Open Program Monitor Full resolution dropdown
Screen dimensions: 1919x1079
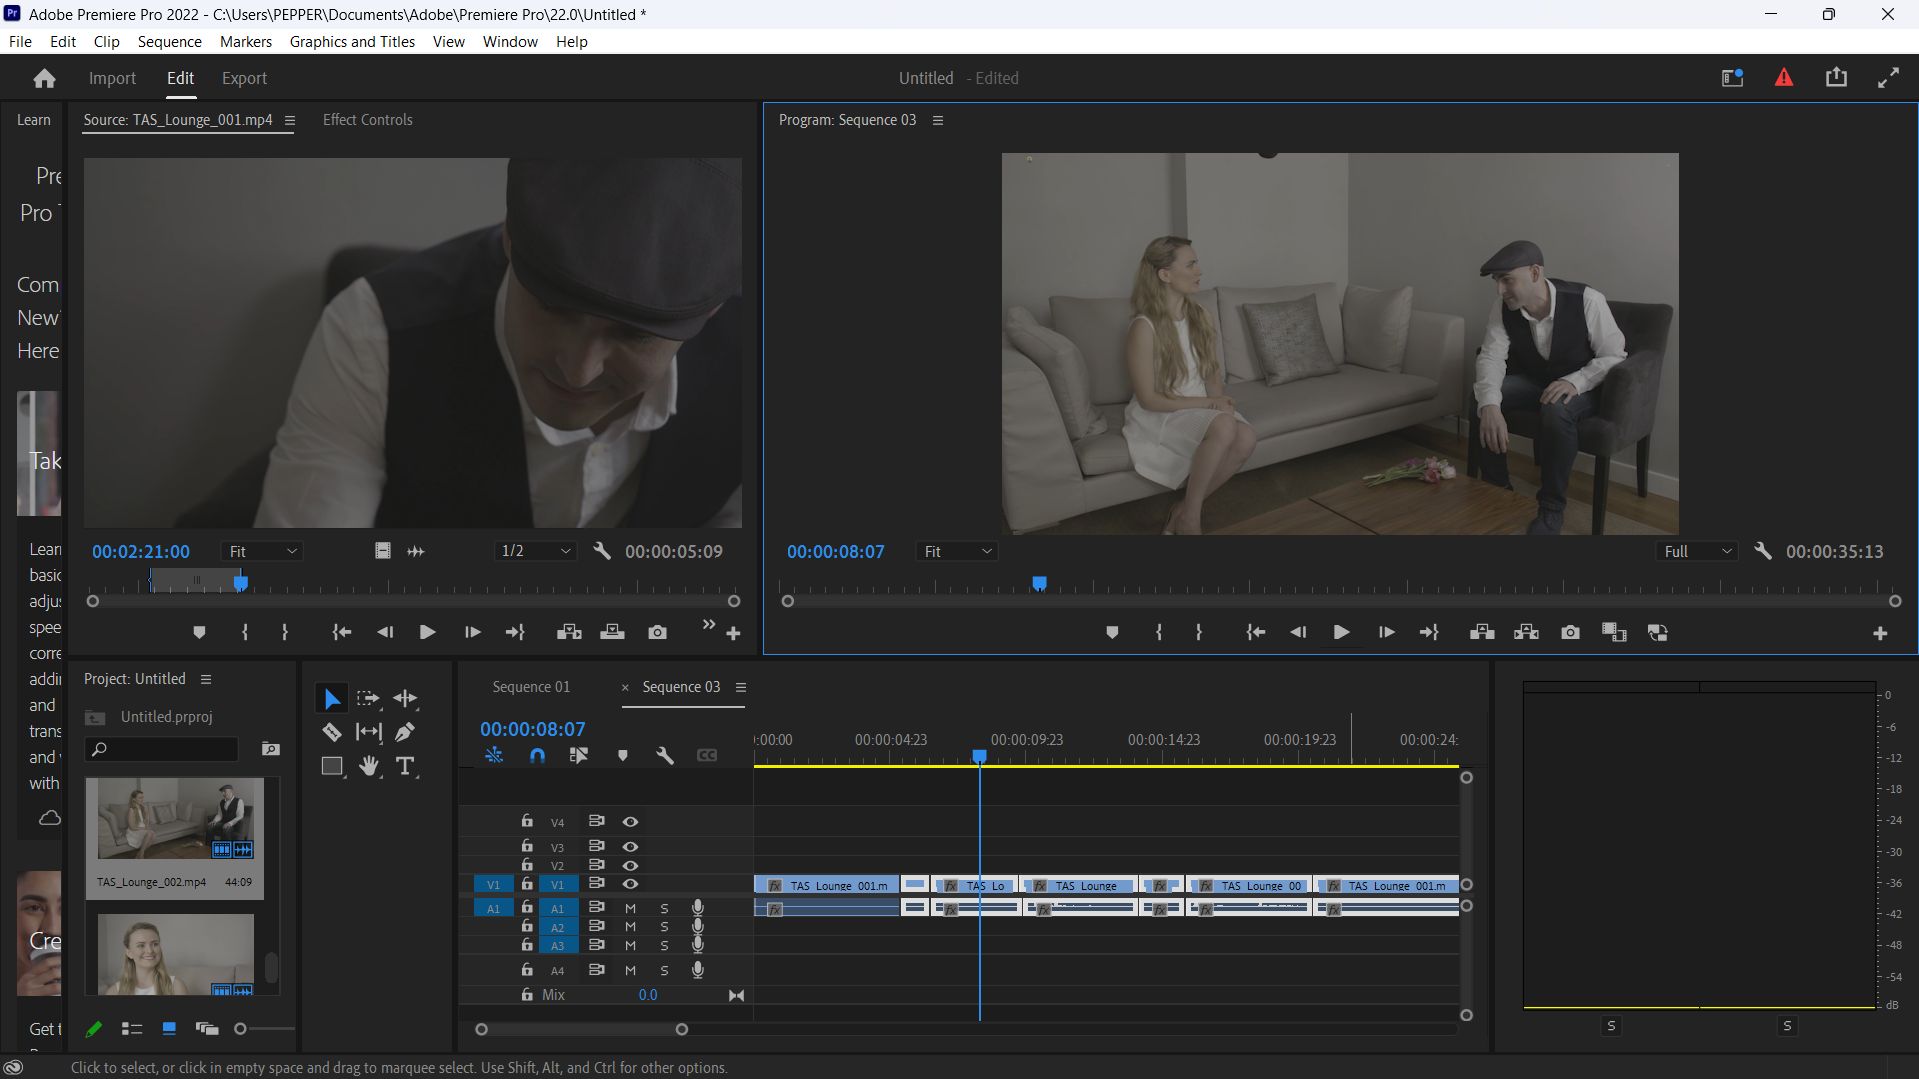coord(1697,551)
